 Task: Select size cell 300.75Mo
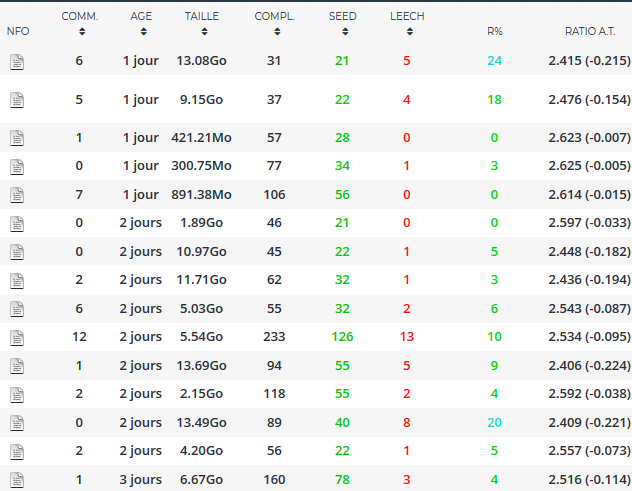point(202,166)
